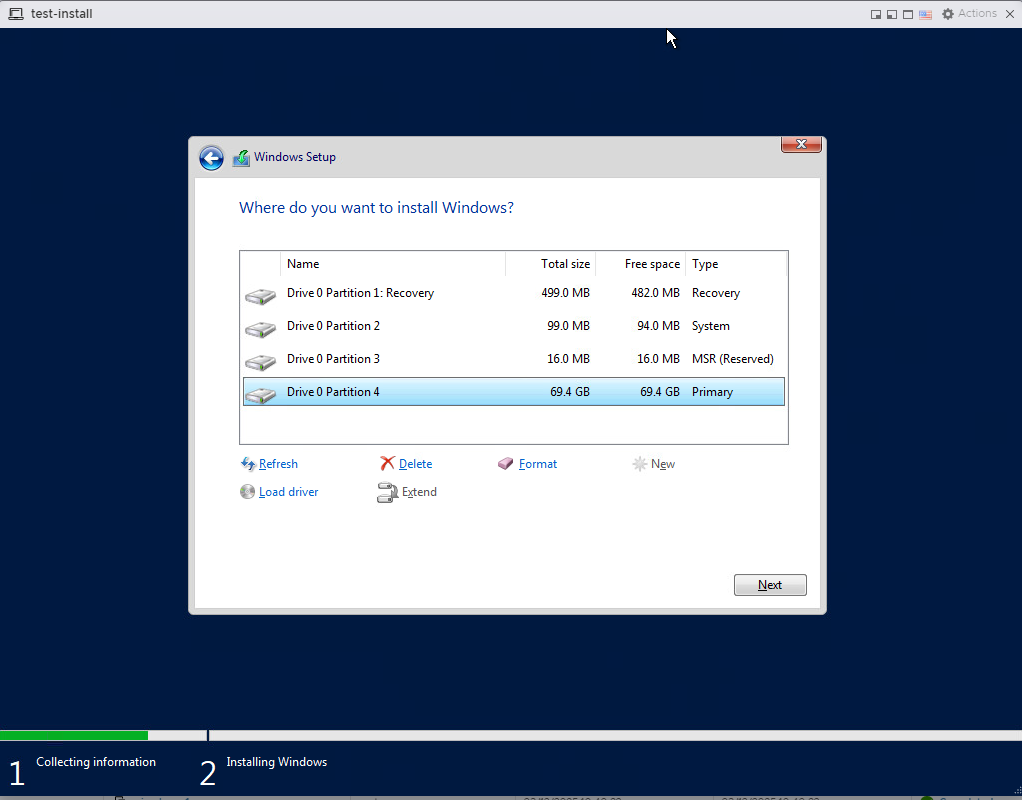The width and height of the screenshot is (1022, 800).
Task: Click the Refresh arrows icon
Action: [x=248, y=464]
